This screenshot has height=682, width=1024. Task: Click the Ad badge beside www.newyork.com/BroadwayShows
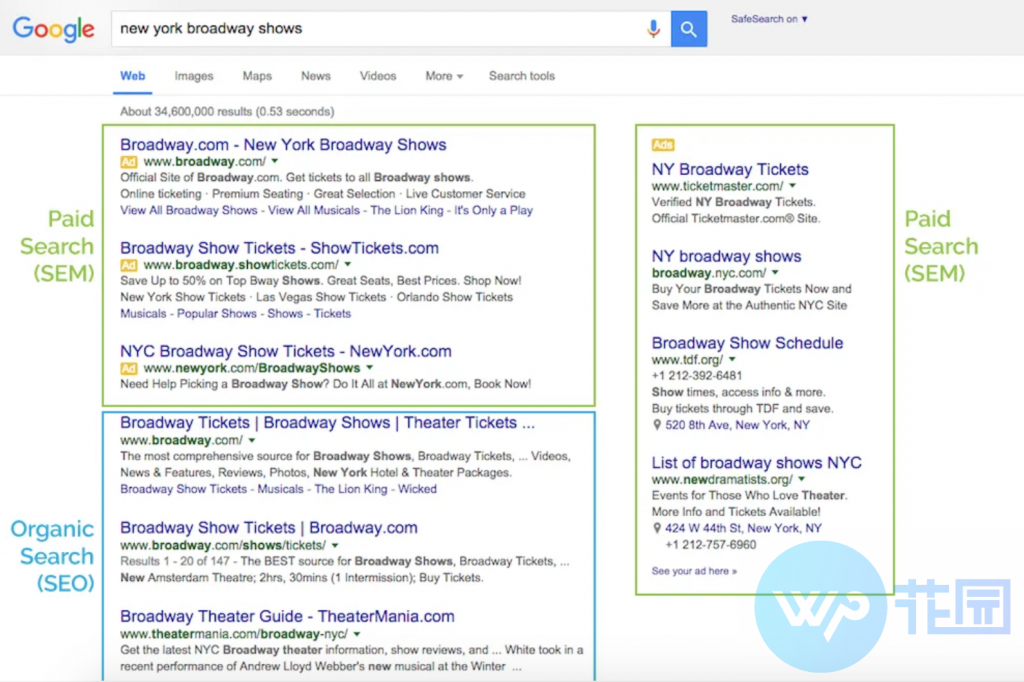(x=129, y=368)
